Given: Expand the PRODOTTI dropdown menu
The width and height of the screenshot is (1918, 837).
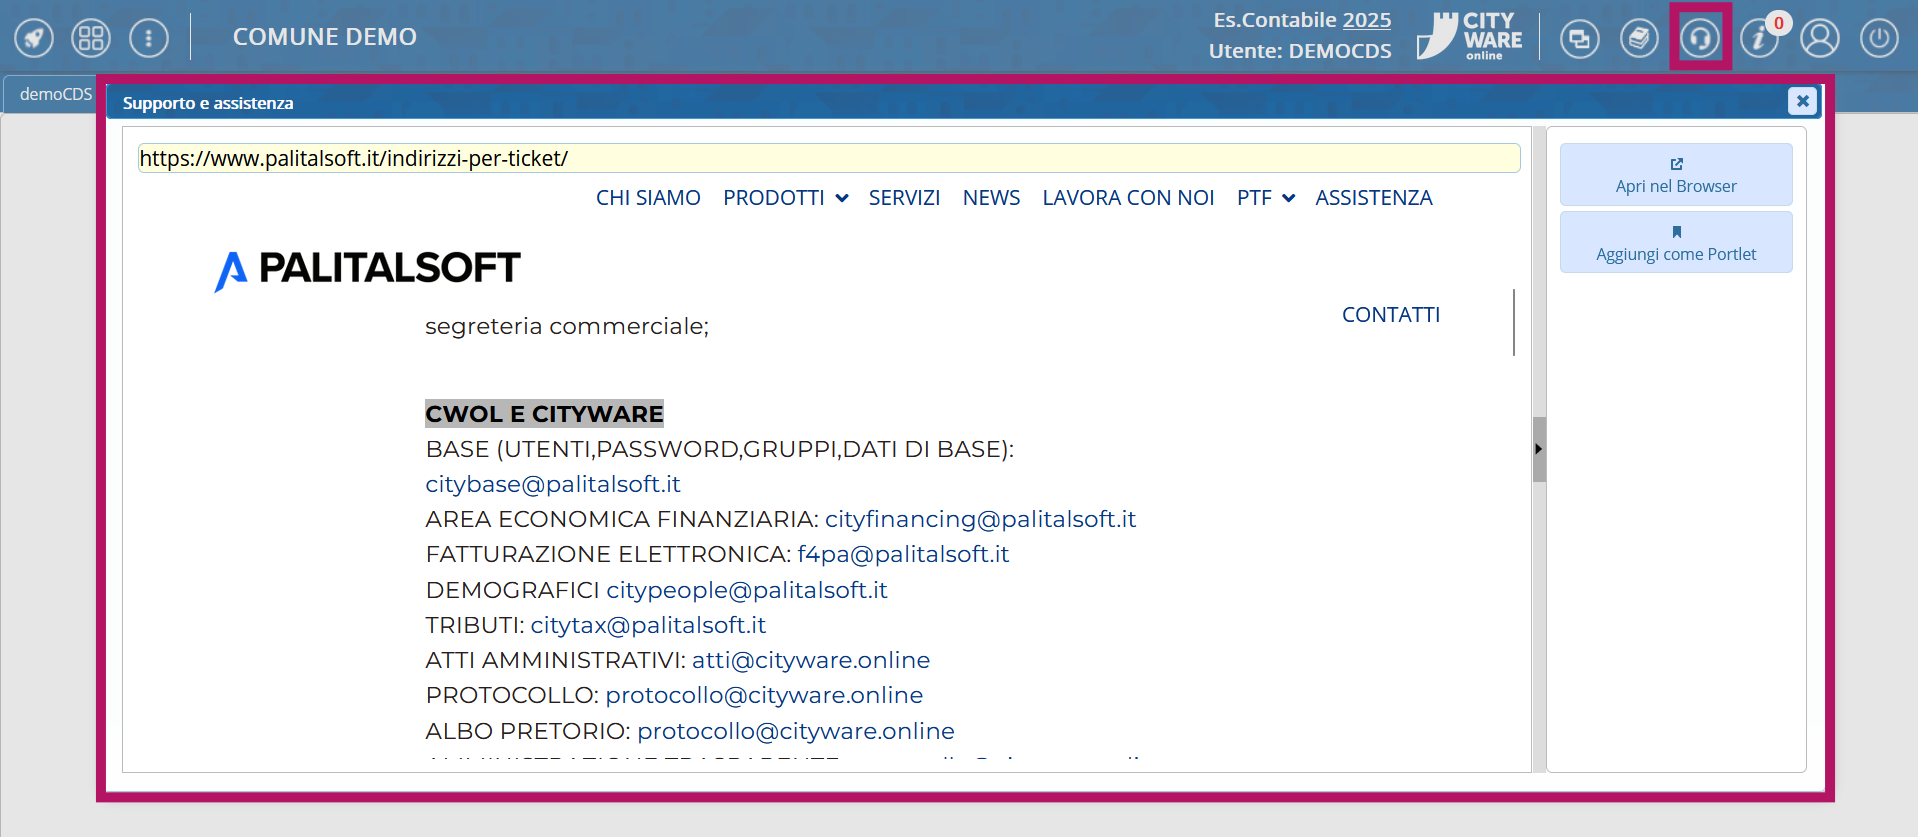Looking at the screenshot, I should (x=785, y=198).
